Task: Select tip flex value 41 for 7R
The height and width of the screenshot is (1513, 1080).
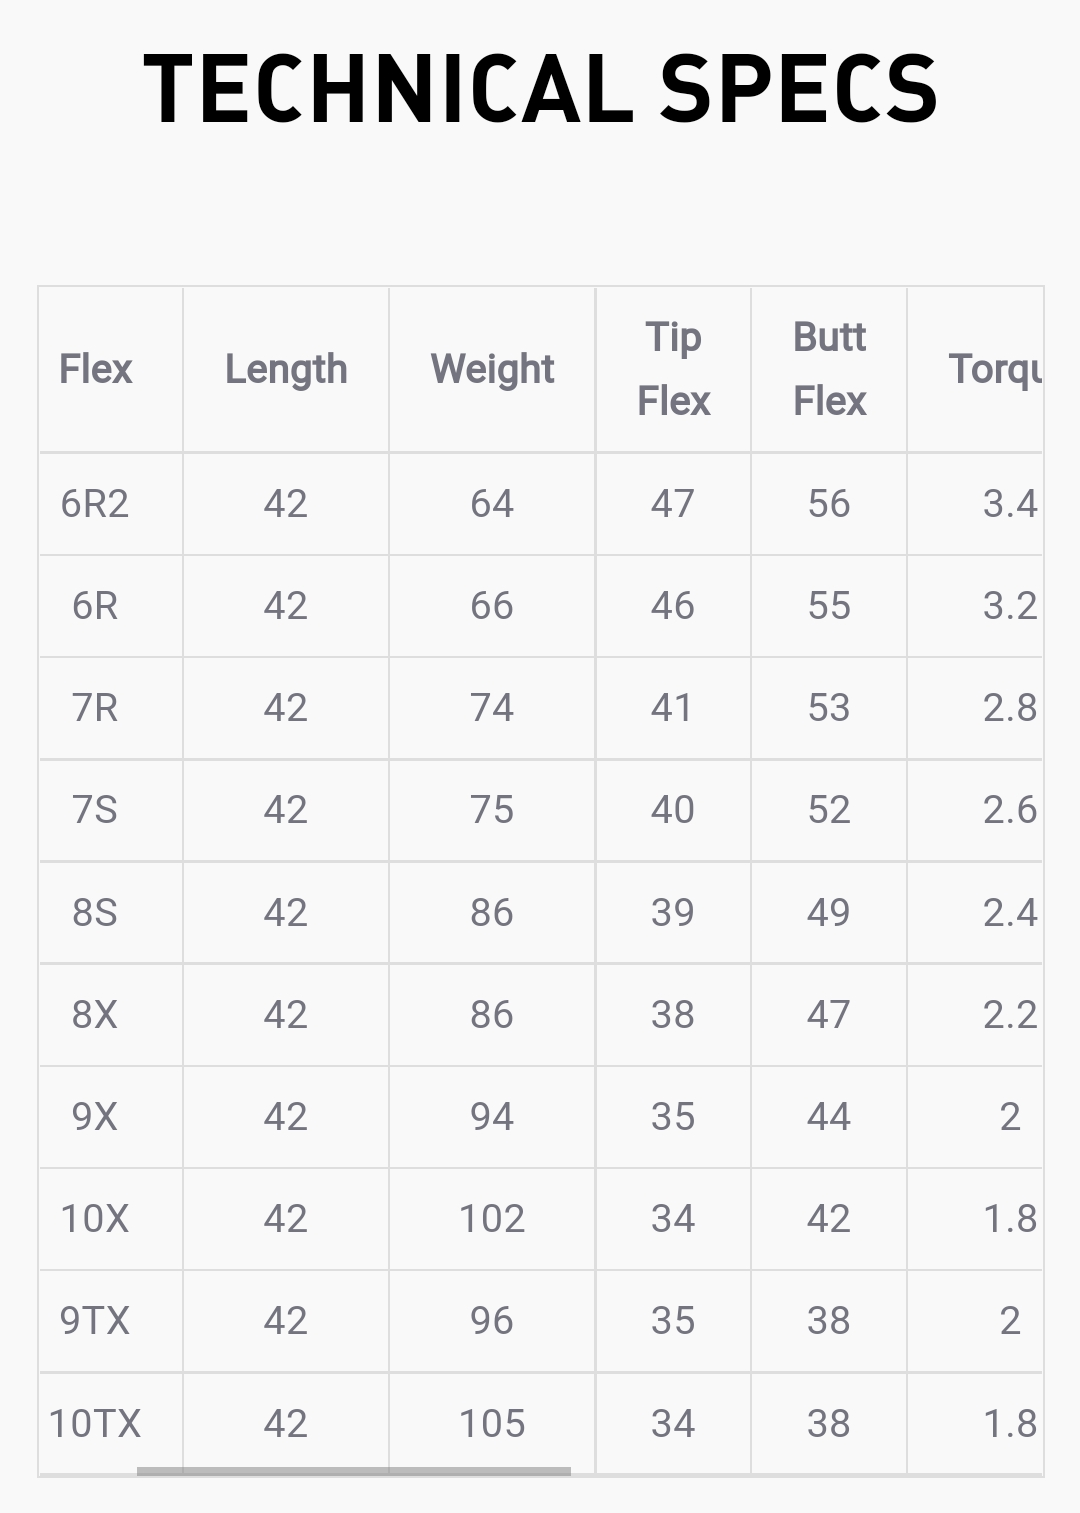Action: point(673,708)
